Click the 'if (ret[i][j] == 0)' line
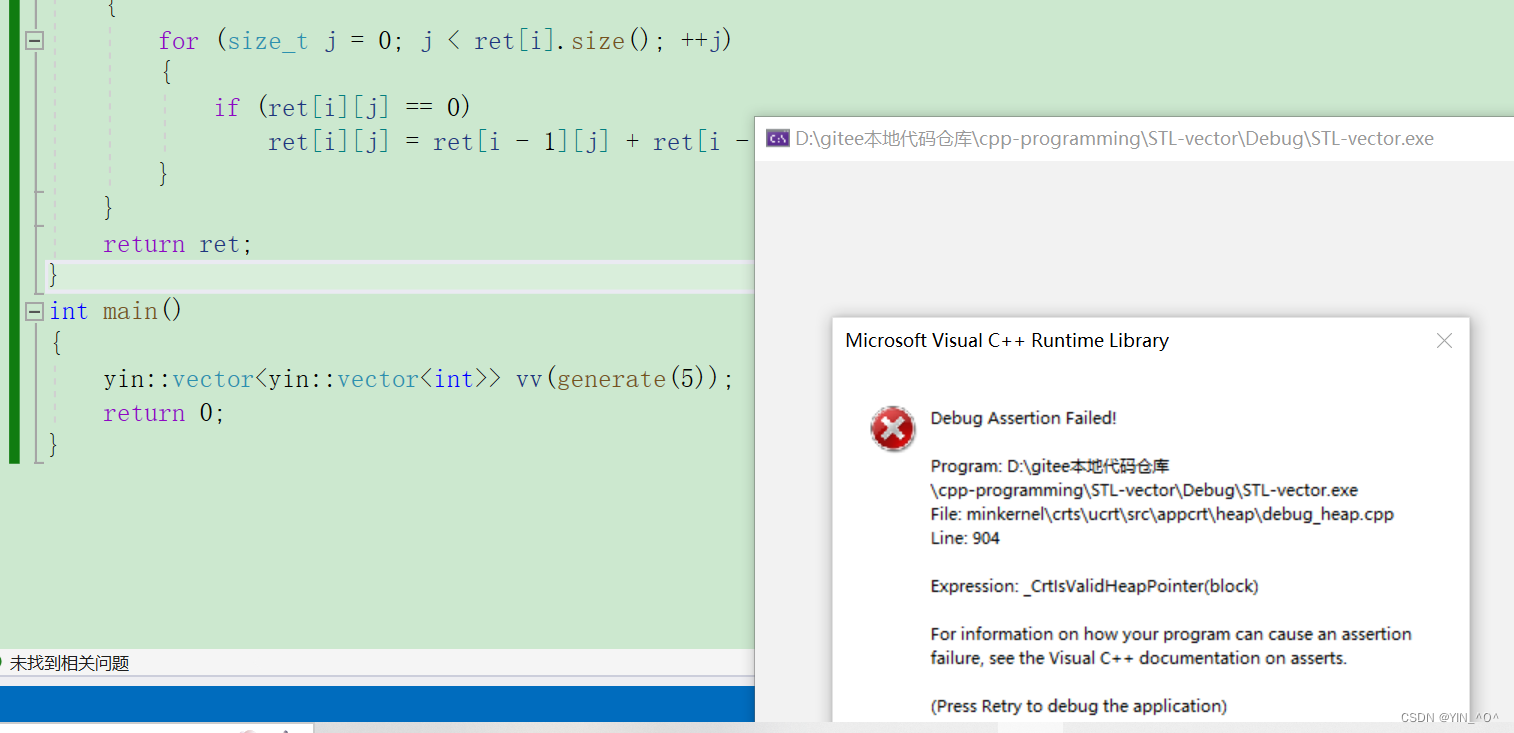This screenshot has height=733, width=1514. [342, 107]
